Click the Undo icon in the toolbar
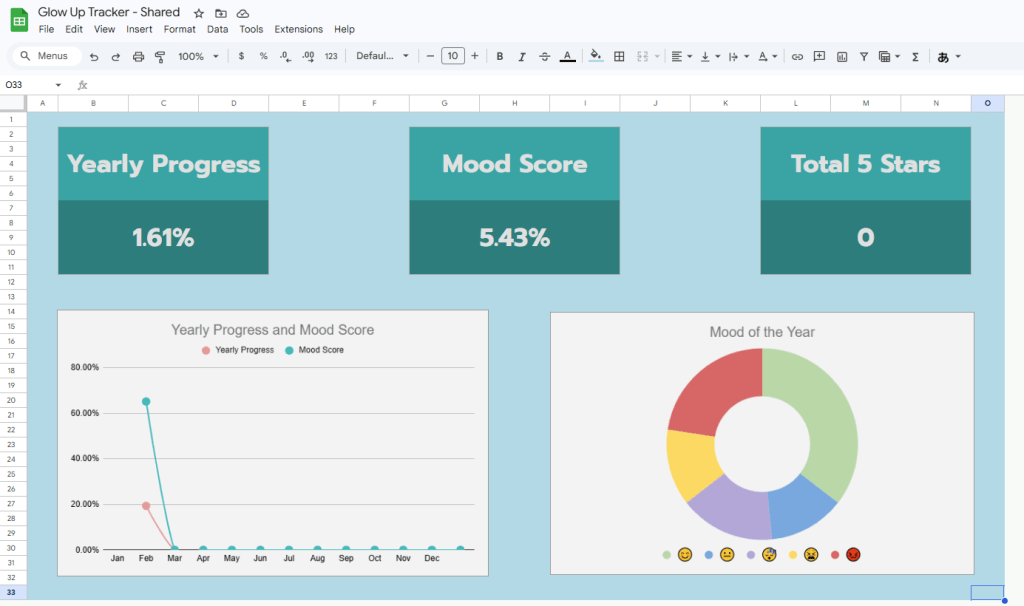Screen dimensions: 1024x606 [x=94, y=57]
